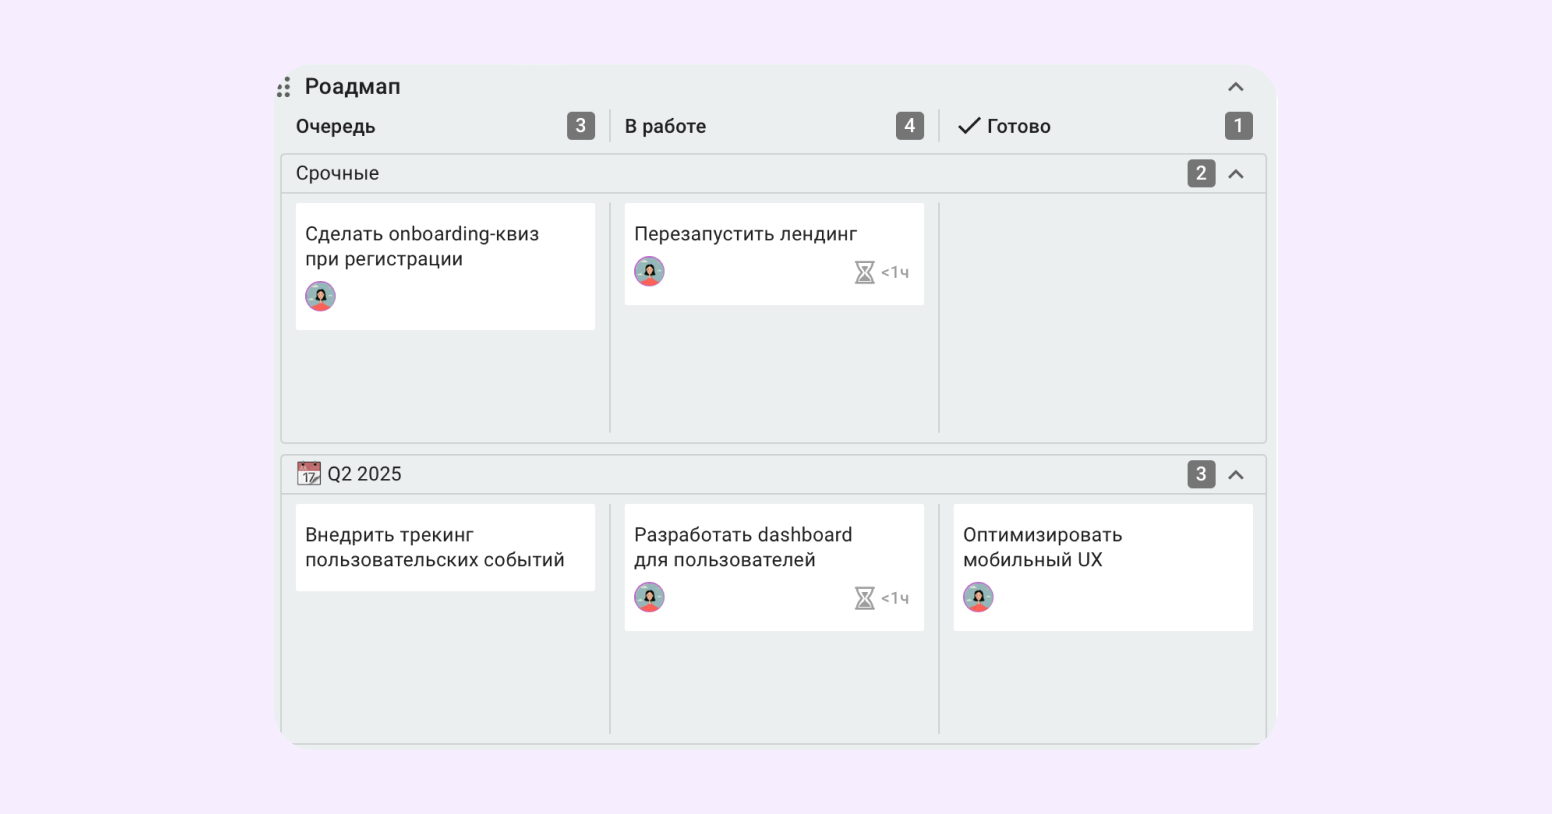Click the Готово count badge showing 1

(1239, 126)
